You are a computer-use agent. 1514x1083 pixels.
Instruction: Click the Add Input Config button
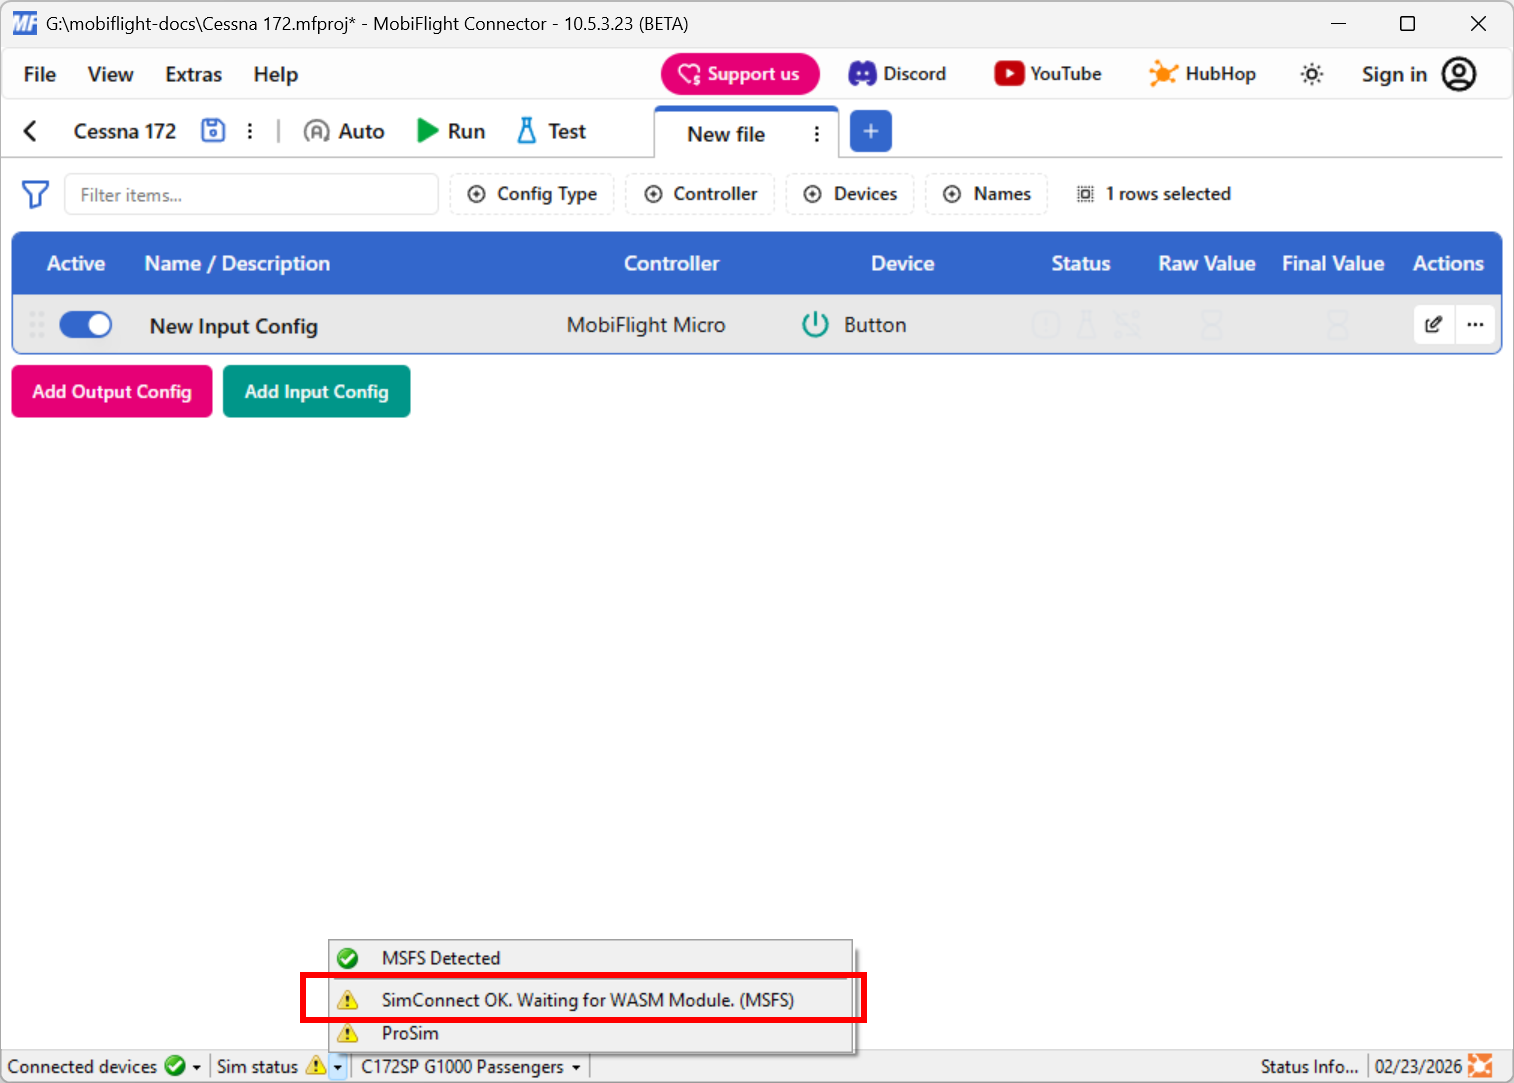(x=316, y=391)
